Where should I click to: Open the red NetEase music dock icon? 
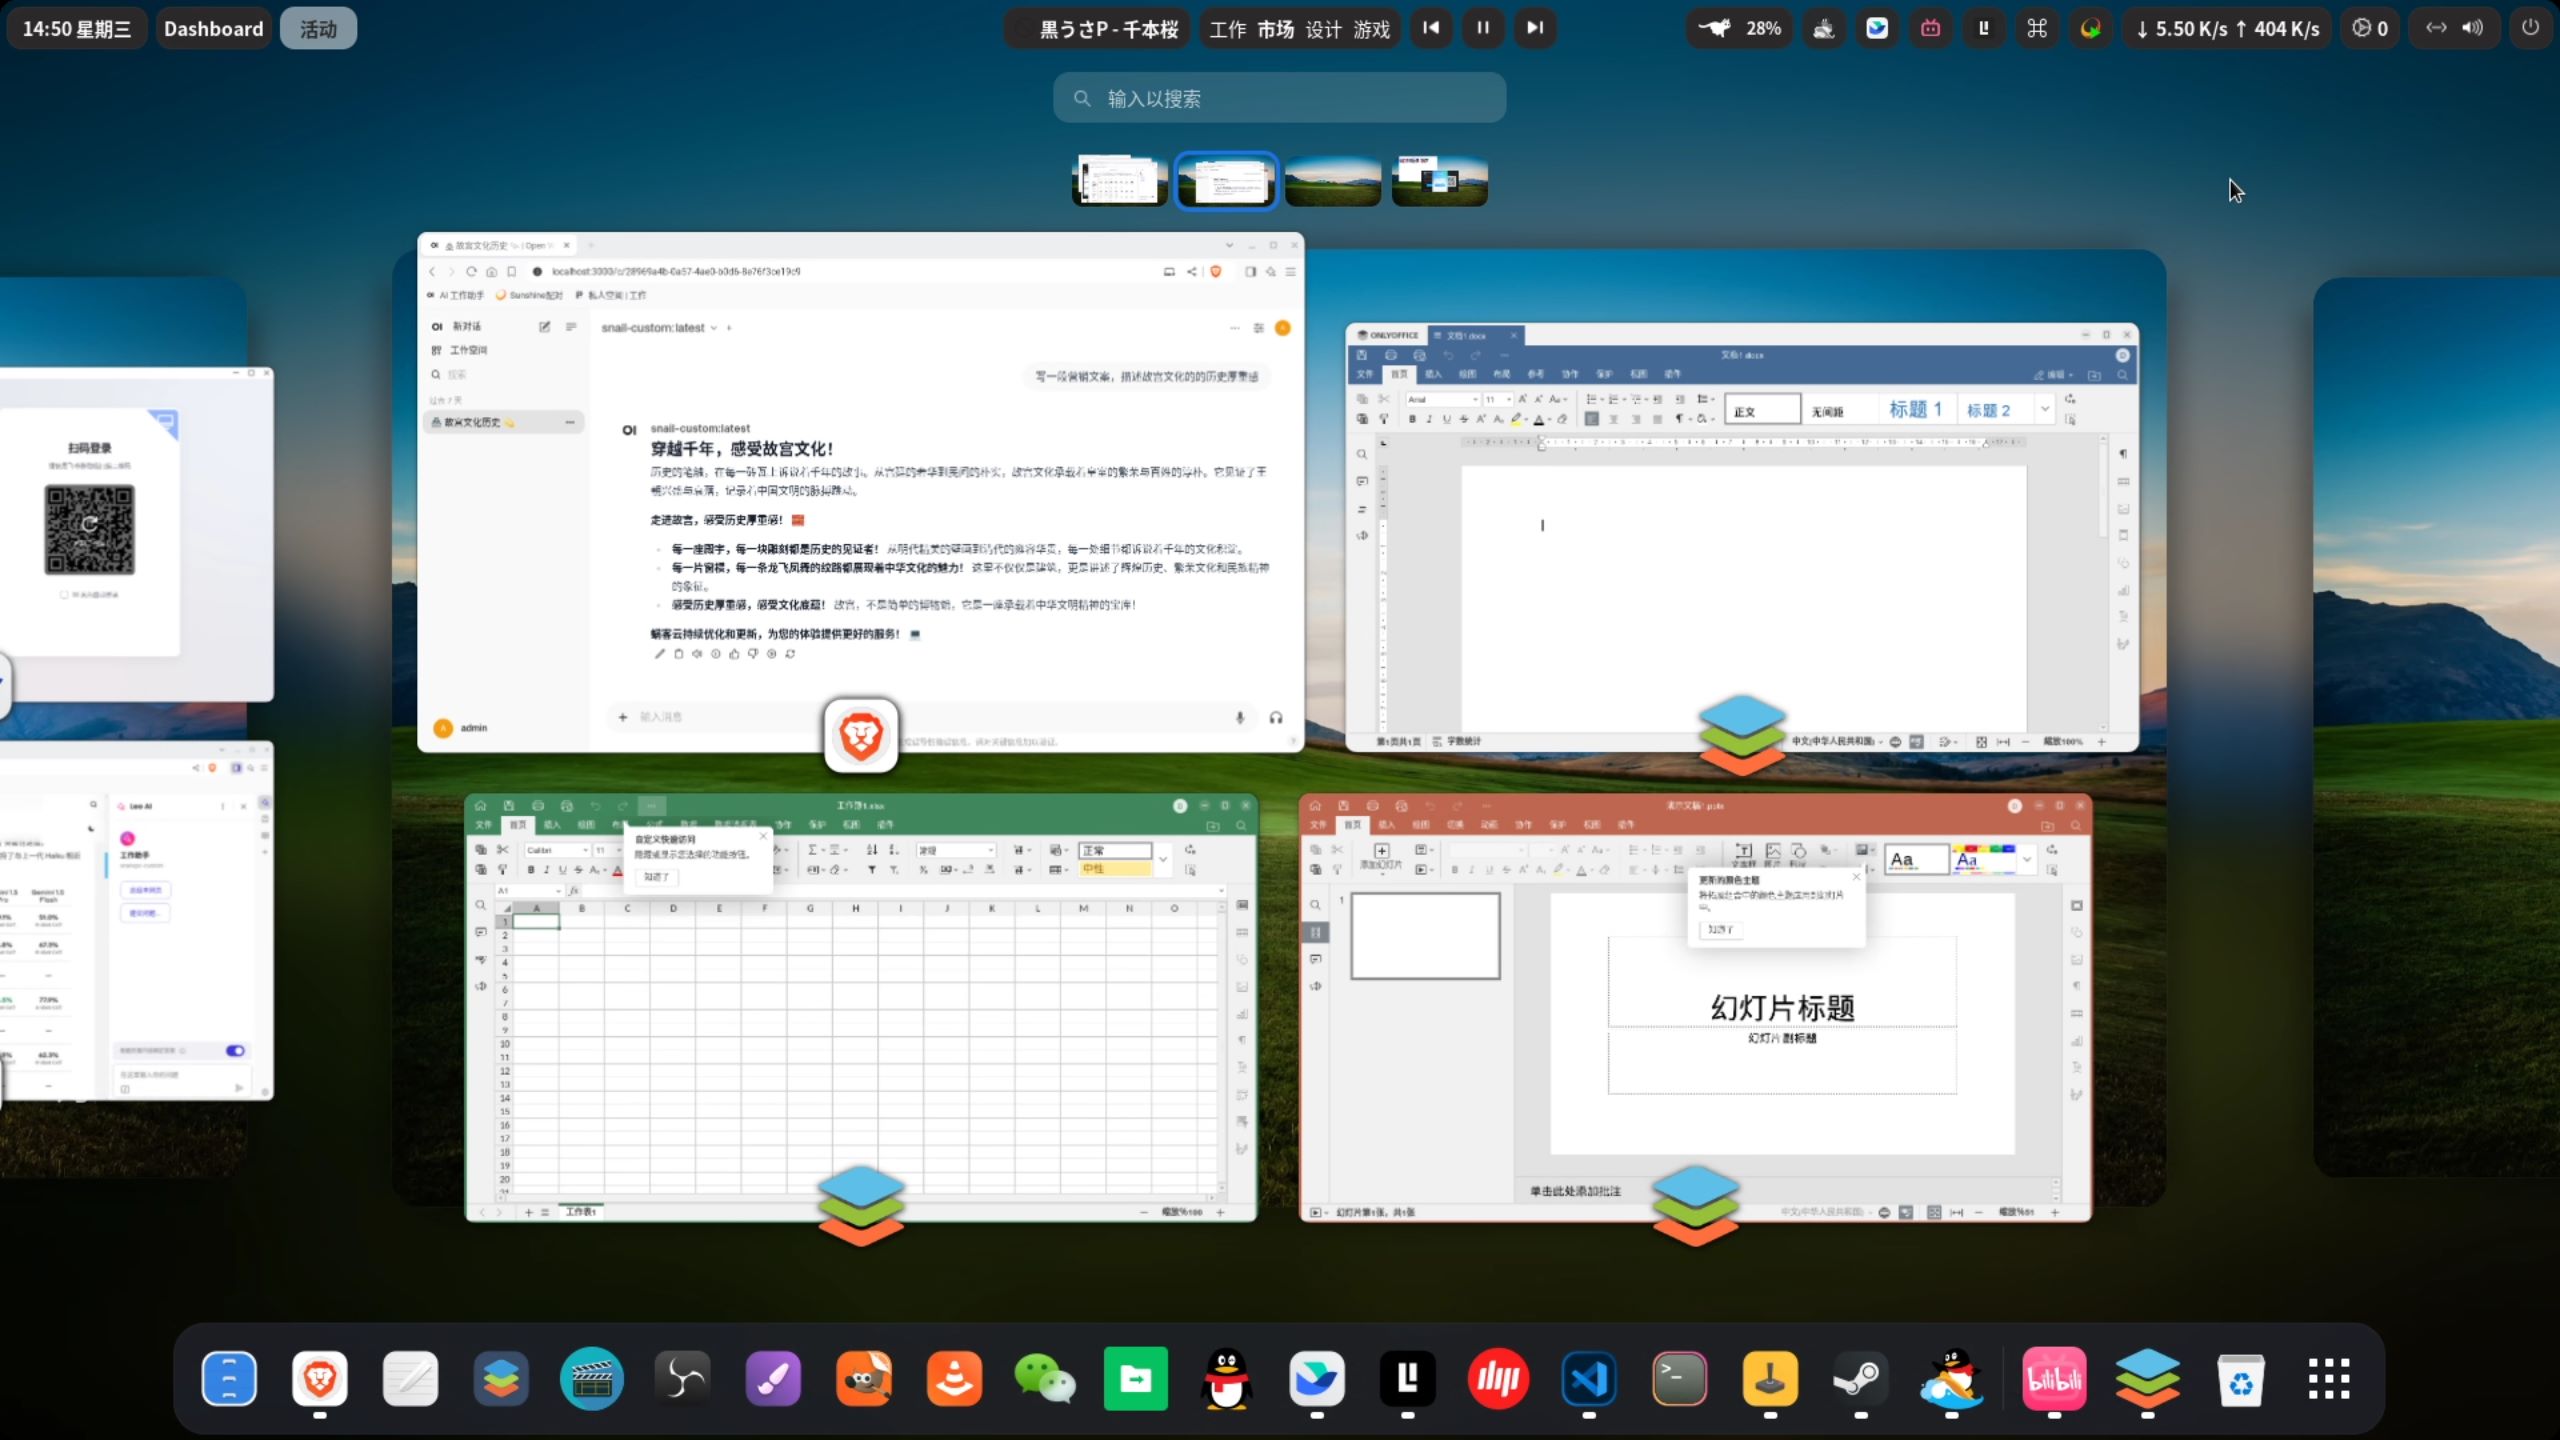coord(1498,1379)
